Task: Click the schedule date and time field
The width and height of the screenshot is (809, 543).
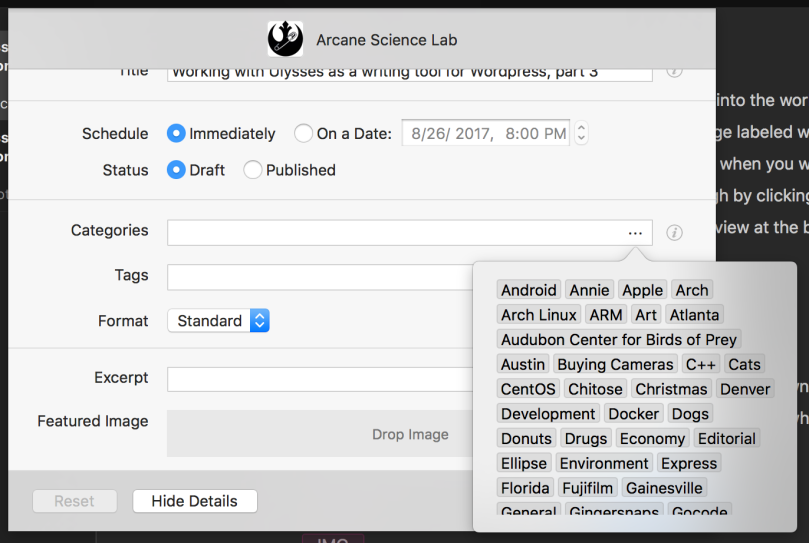Action: (x=486, y=134)
